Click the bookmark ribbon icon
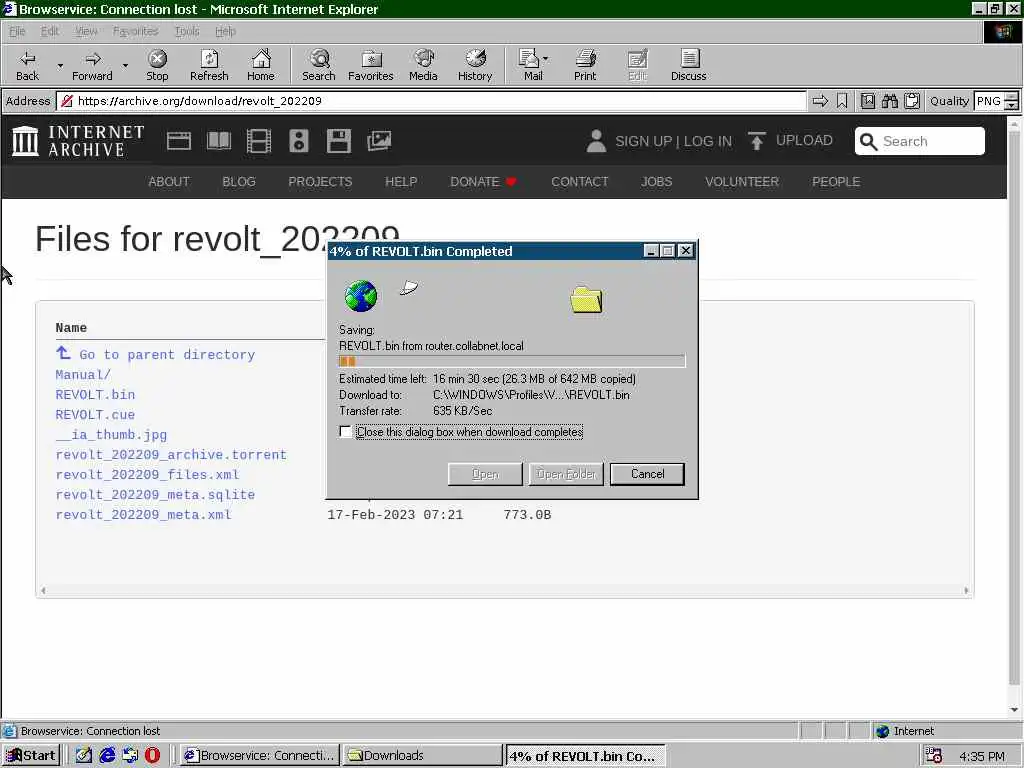This screenshot has height=768, width=1024. click(842, 101)
